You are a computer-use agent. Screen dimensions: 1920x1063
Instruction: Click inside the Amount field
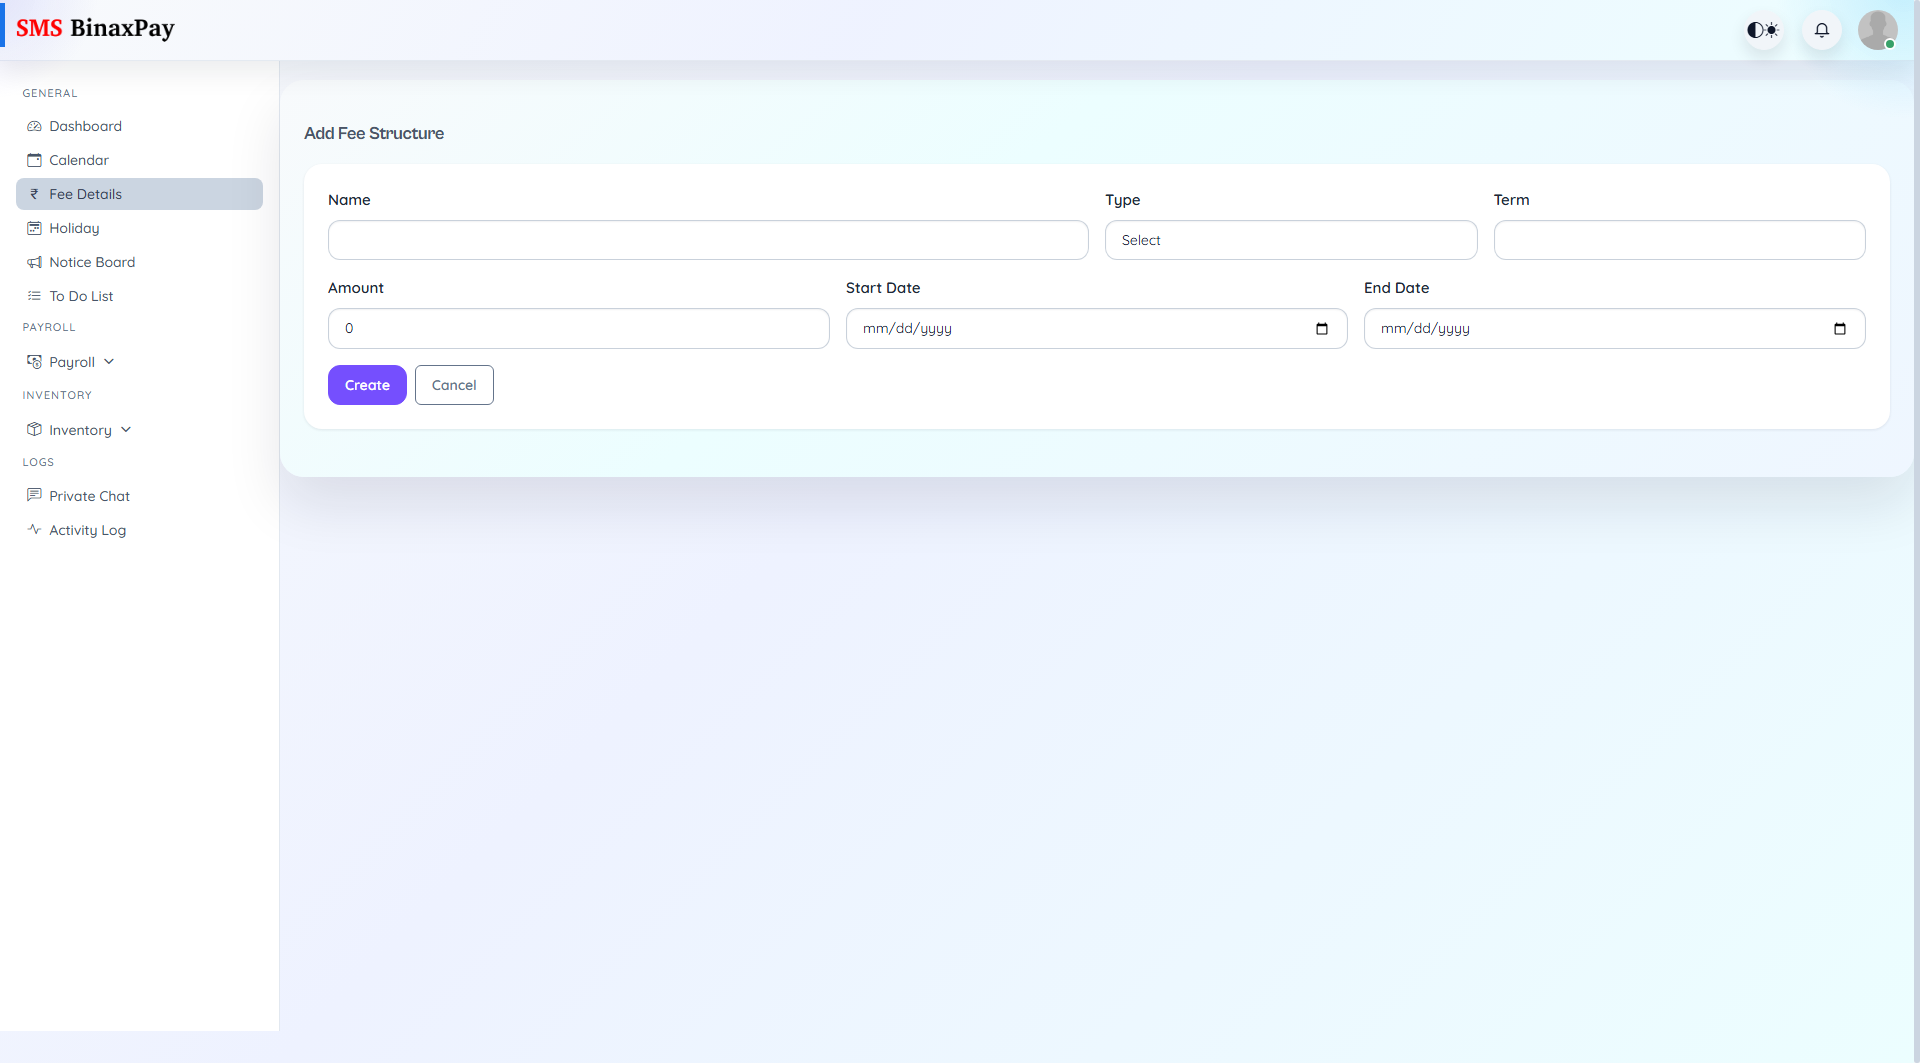pos(578,328)
